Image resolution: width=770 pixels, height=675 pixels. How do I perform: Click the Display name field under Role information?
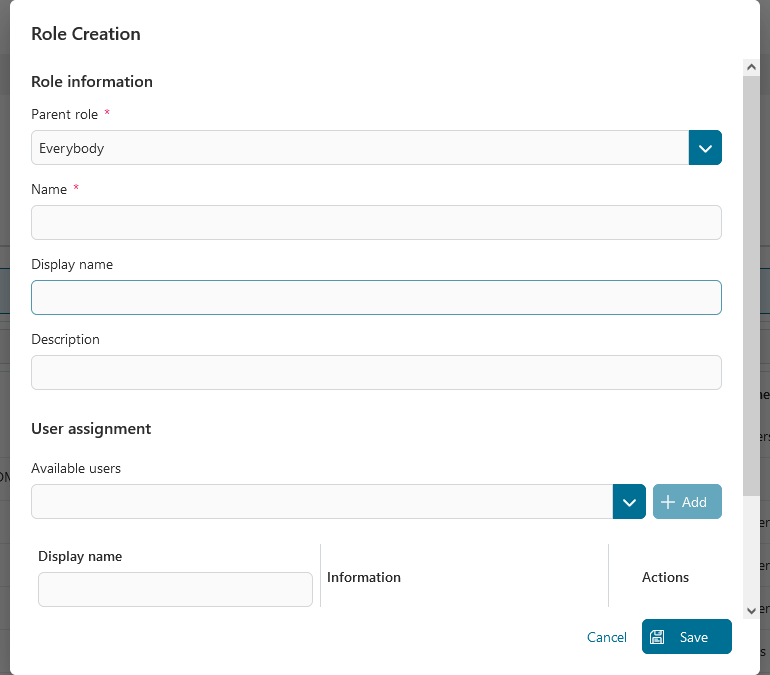[x=376, y=297]
